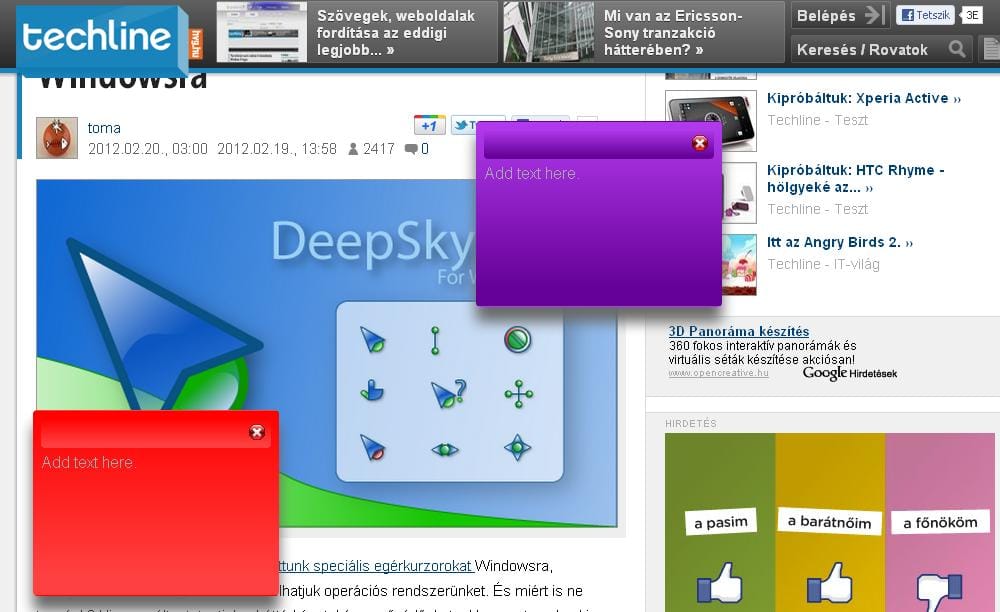The image size is (1000, 612).
Task: Open the techline logo homepage
Action: (x=97, y=36)
